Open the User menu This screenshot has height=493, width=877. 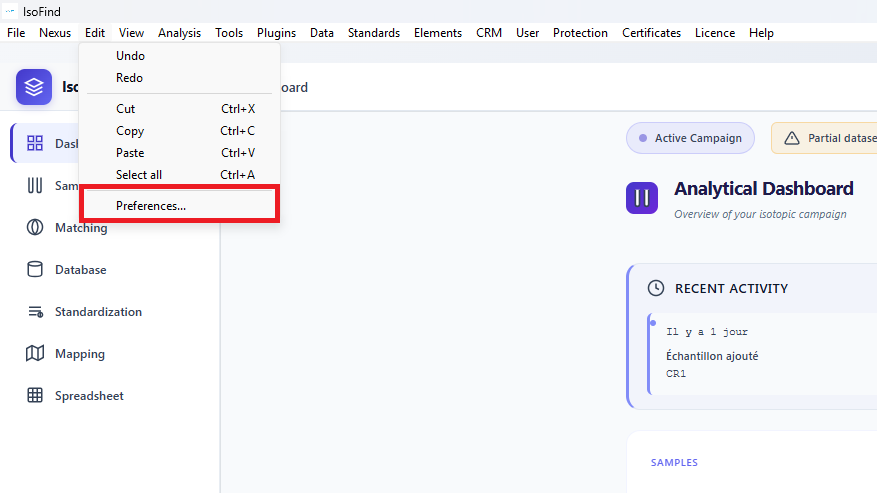(x=527, y=33)
